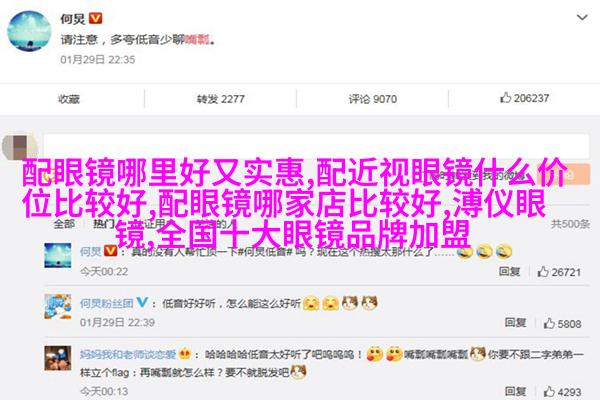Image resolution: width=600 pixels, height=400 pixels.
Task: Click the blue V badge next to 何炅粉丝团
Action: tap(142, 302)
